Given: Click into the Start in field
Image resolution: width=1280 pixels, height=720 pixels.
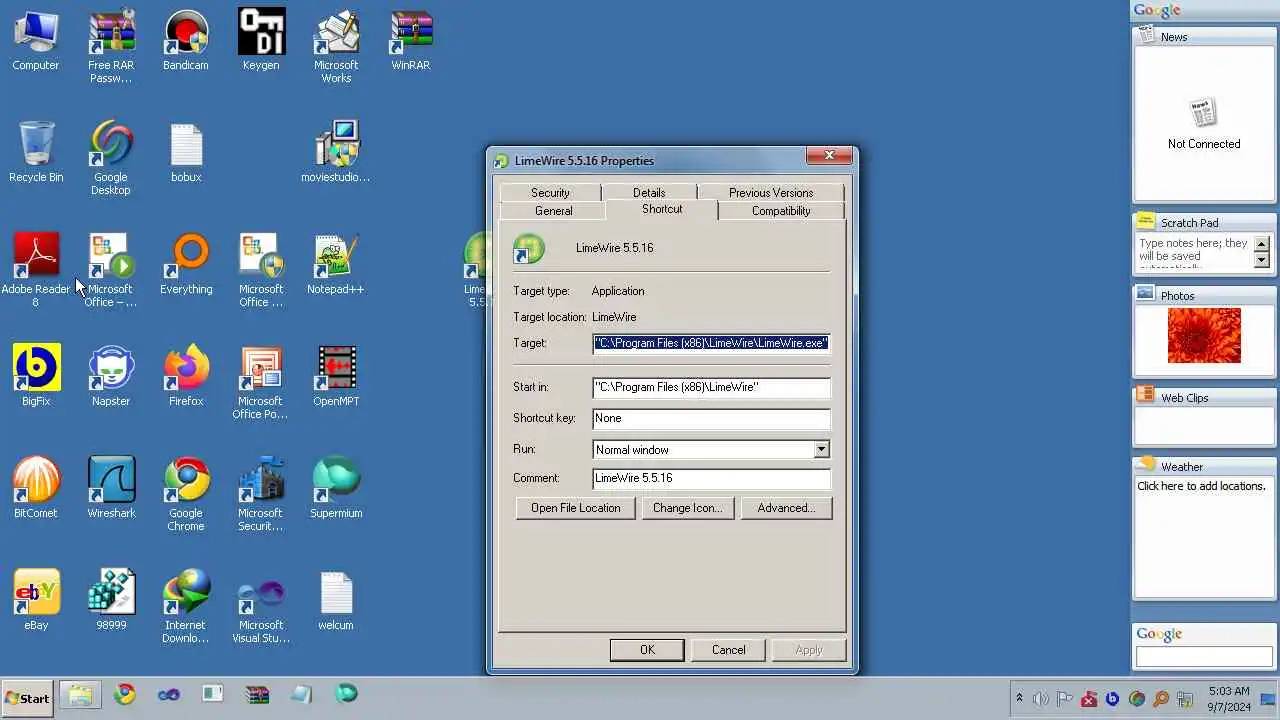Looking at the screenshot, I should click(x=711, y=387).
